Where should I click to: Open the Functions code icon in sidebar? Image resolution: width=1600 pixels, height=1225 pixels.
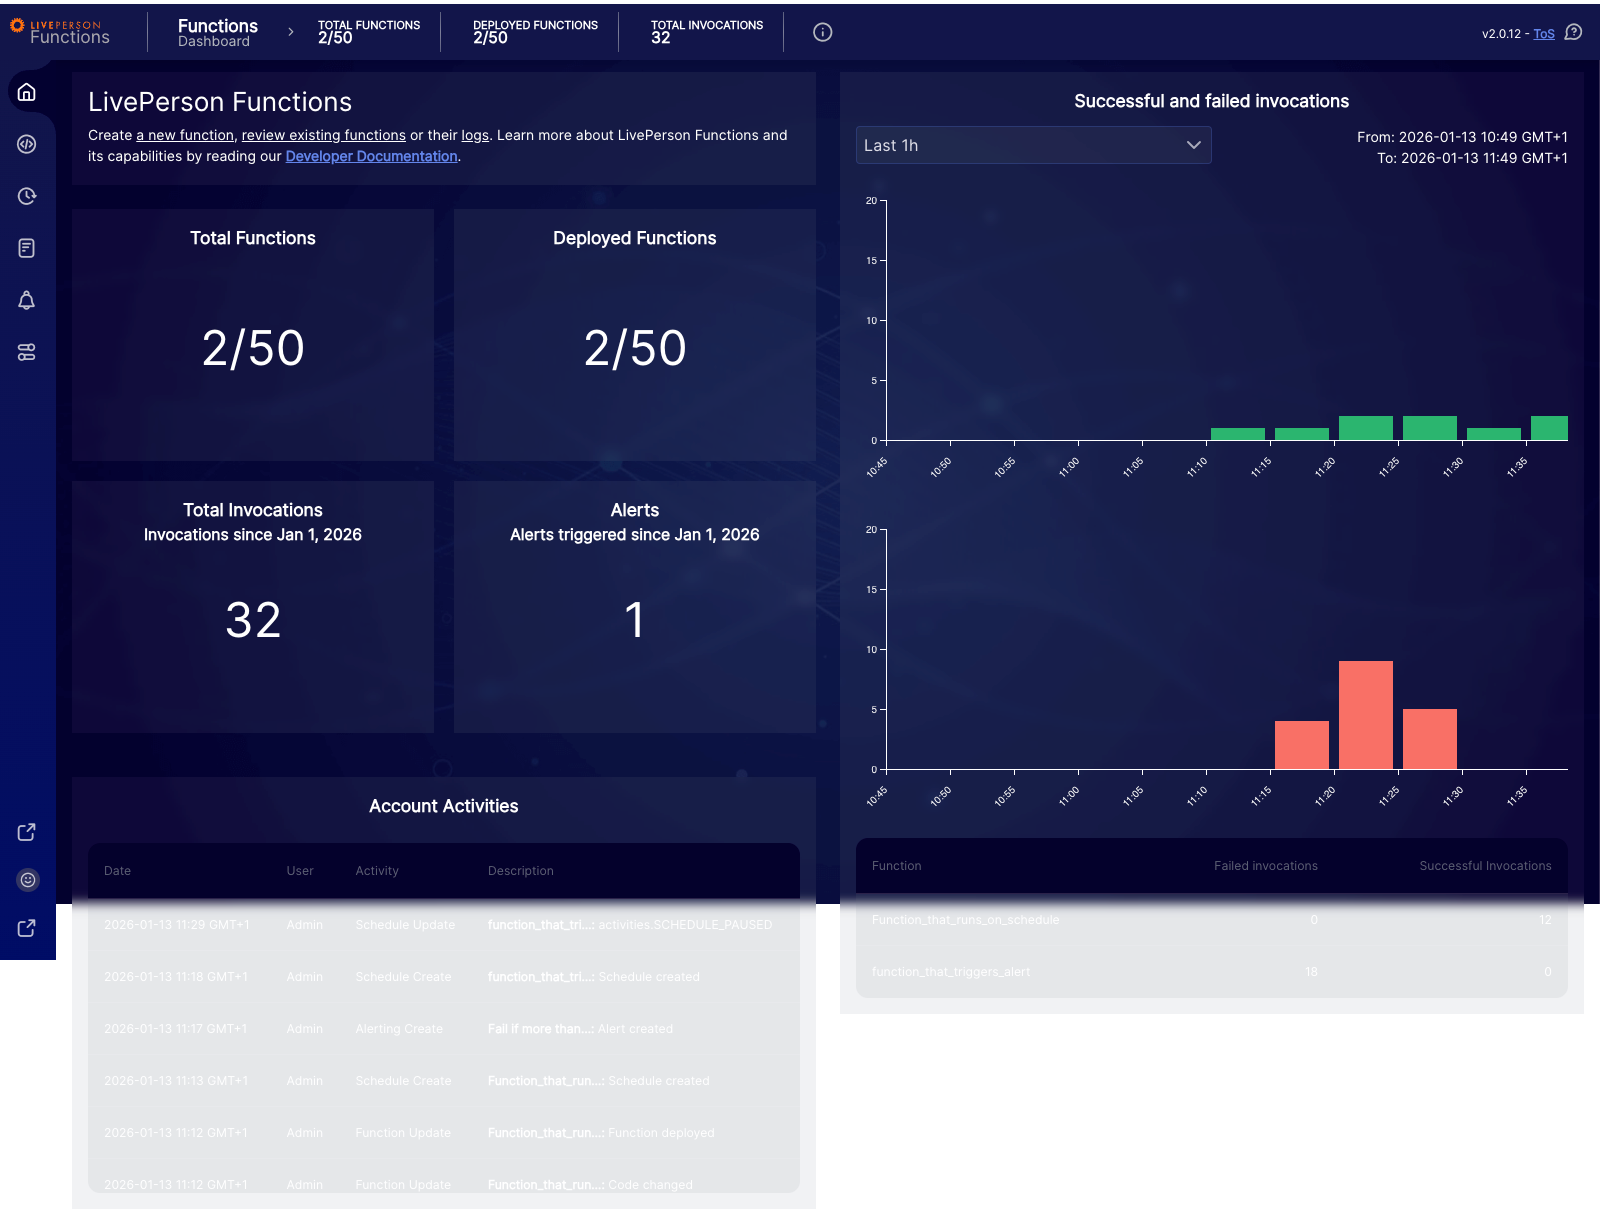pyautogui.click(x=27, y=144)
